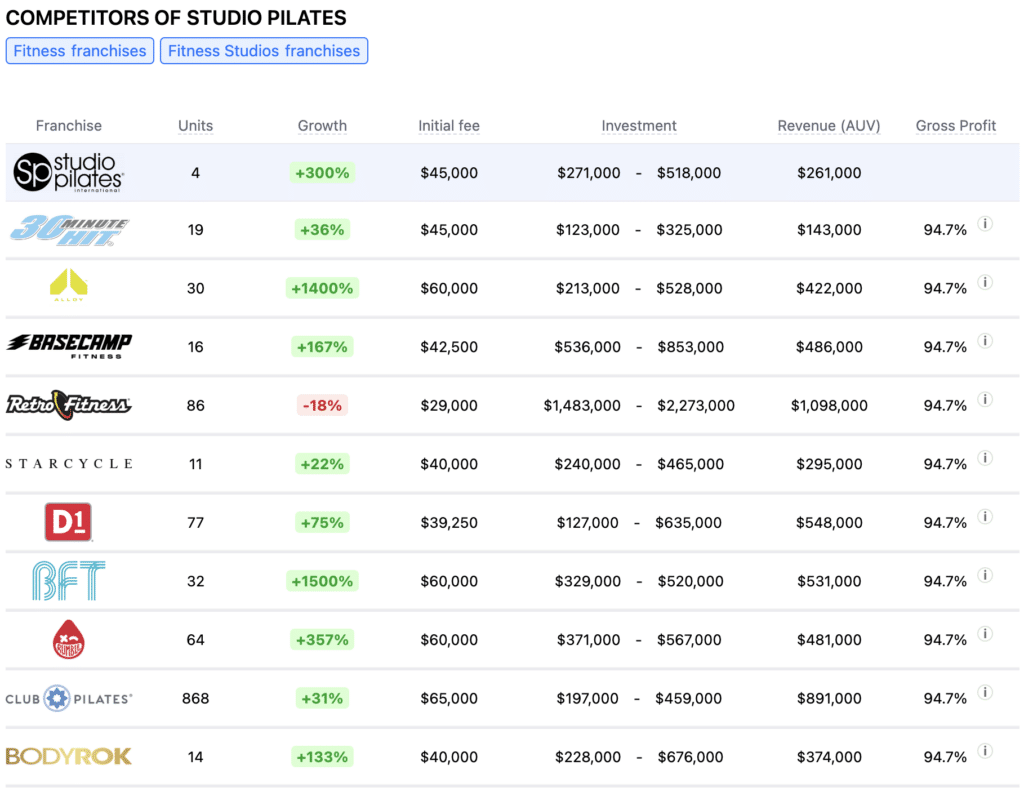Select the $42,500 initial fee value
Viewport: 1024px width, 801px height.
pyautogui.click(x=449, y=347)
